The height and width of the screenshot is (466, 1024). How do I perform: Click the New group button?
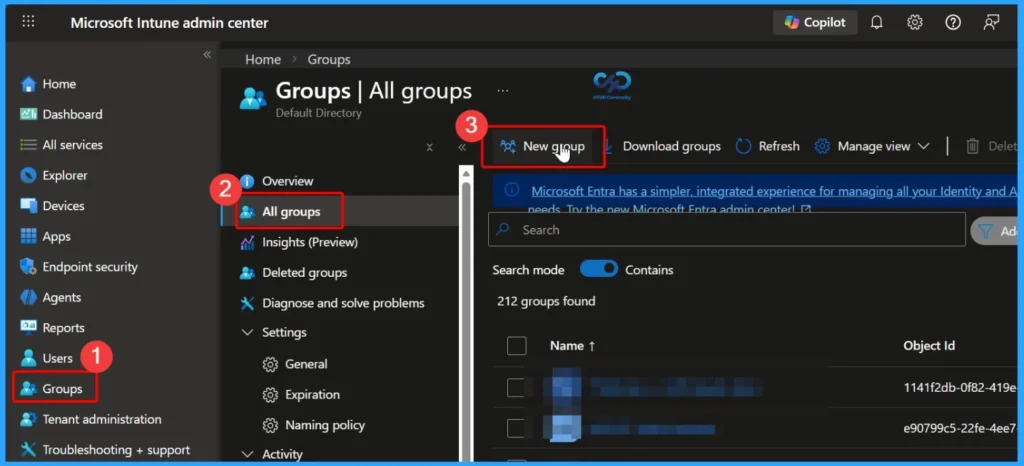pyautogui.click(x=543, y=146)
